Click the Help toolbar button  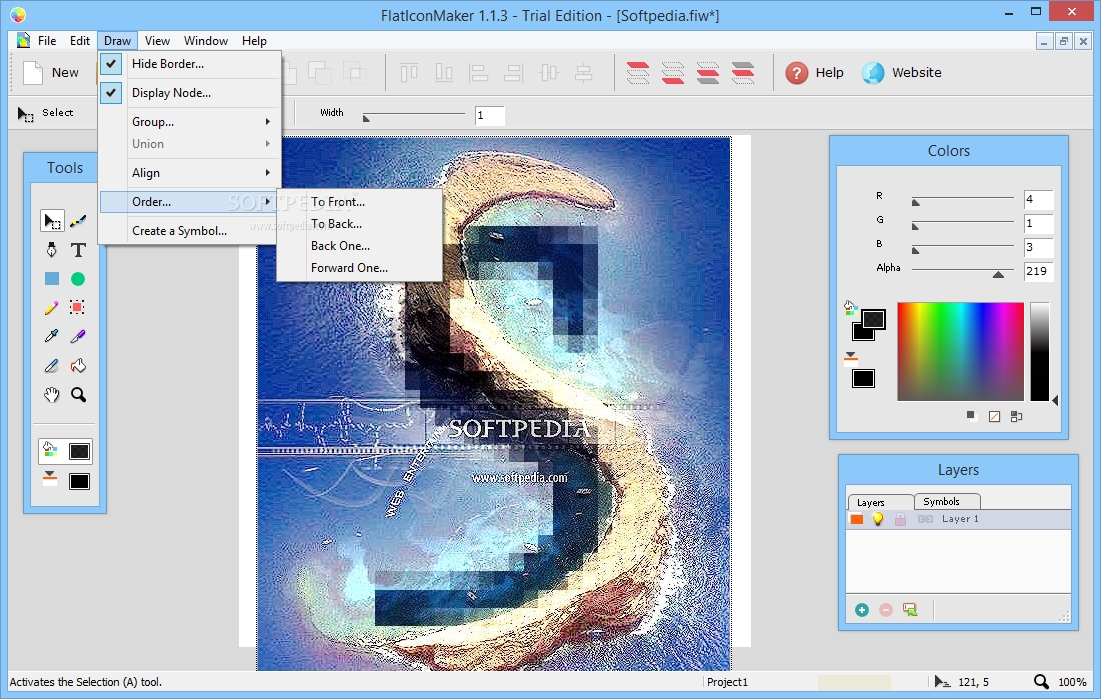coord(815,72)
